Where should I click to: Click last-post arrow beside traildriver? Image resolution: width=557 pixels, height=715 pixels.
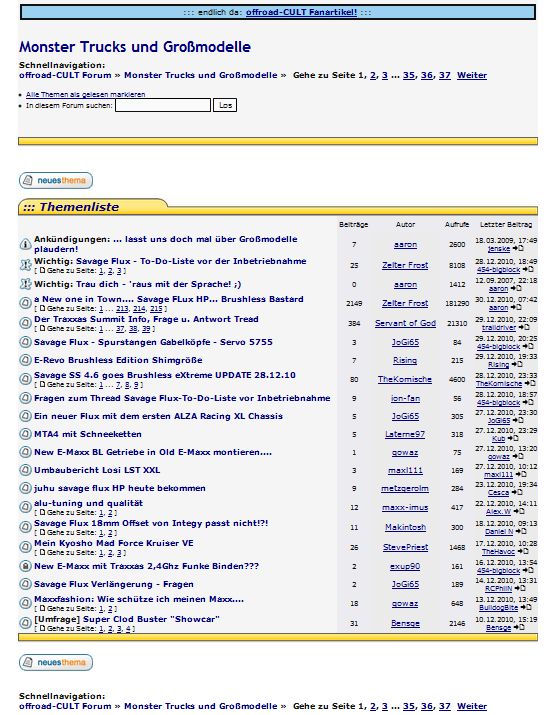[524, 327]
